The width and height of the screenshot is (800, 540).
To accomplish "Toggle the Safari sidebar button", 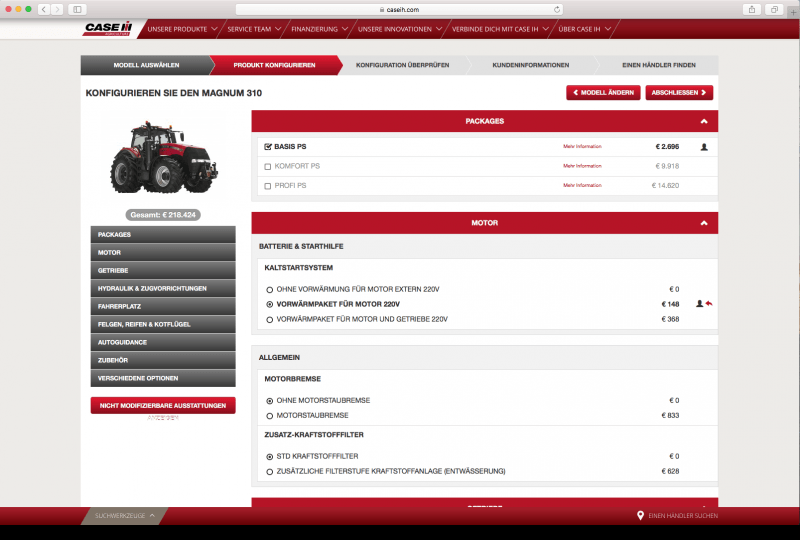I will (x=77, y=9).
